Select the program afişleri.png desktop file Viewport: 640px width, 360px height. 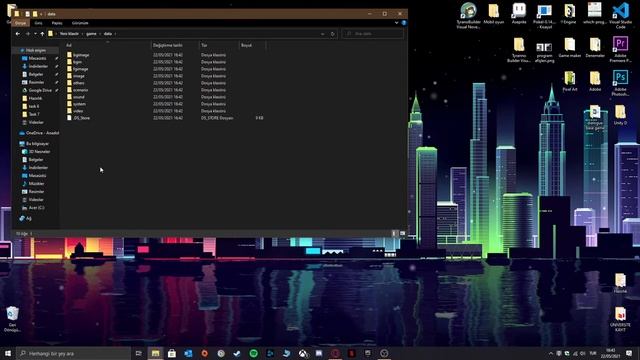click(x=544, y=52)
